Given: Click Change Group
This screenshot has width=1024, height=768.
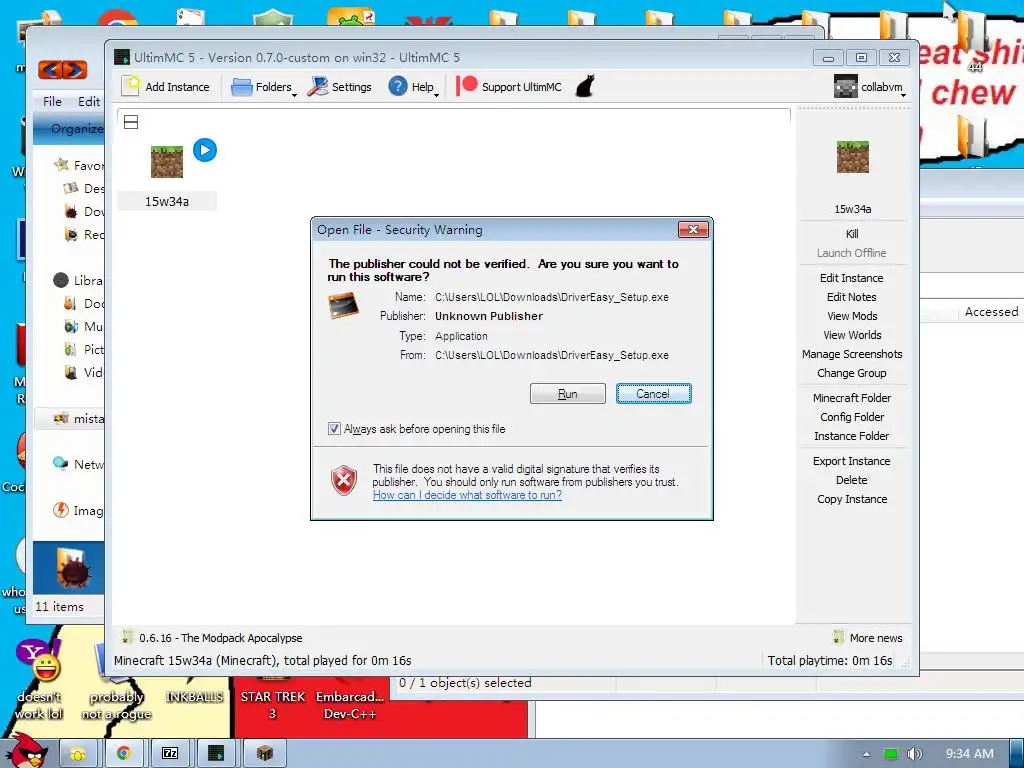Looking at the screenshot, I should tap(852, 373).
